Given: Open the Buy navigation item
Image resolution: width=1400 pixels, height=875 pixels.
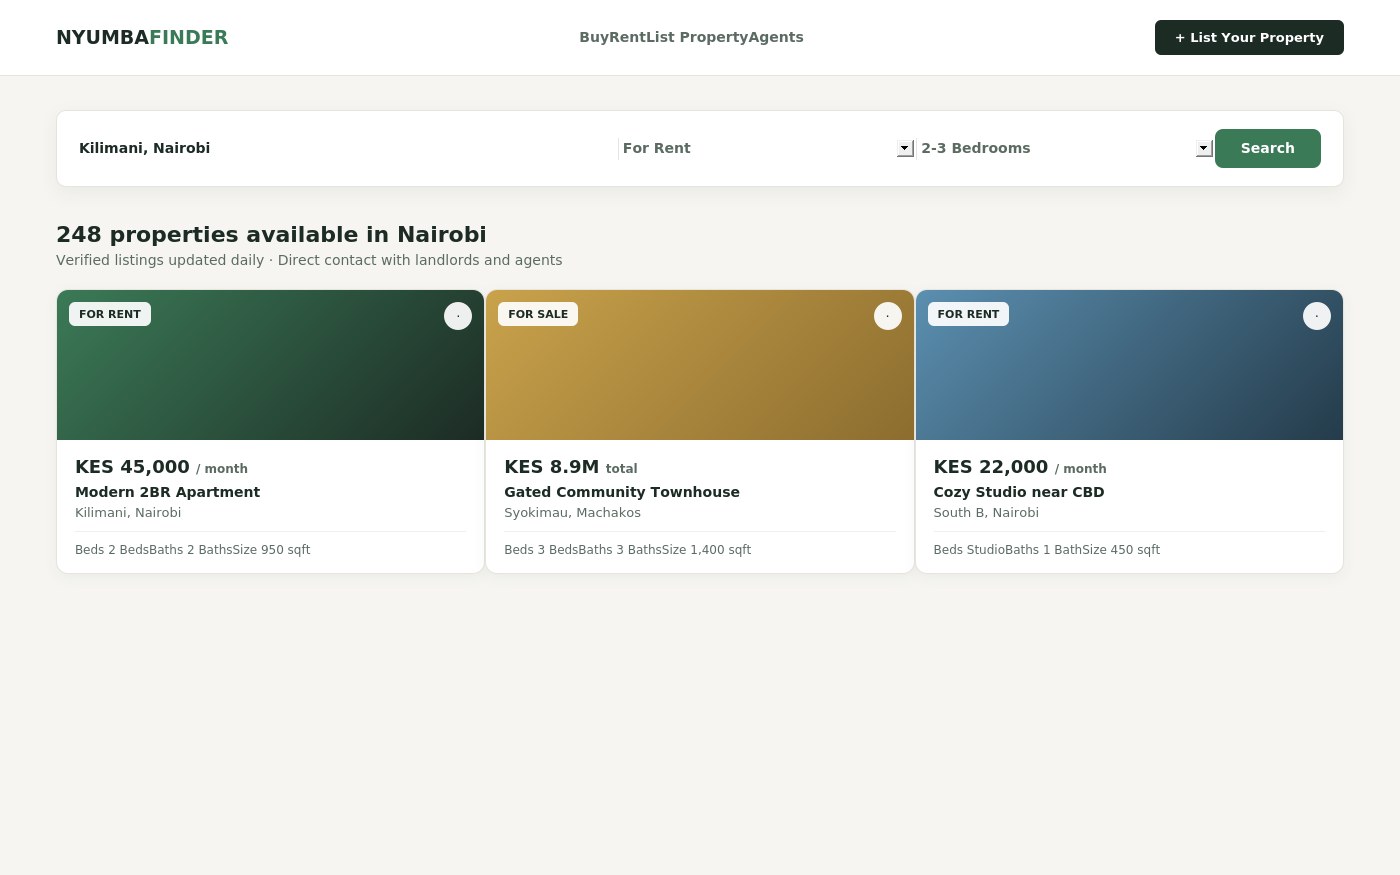Looking at the screenshot, I should point(594,37).
